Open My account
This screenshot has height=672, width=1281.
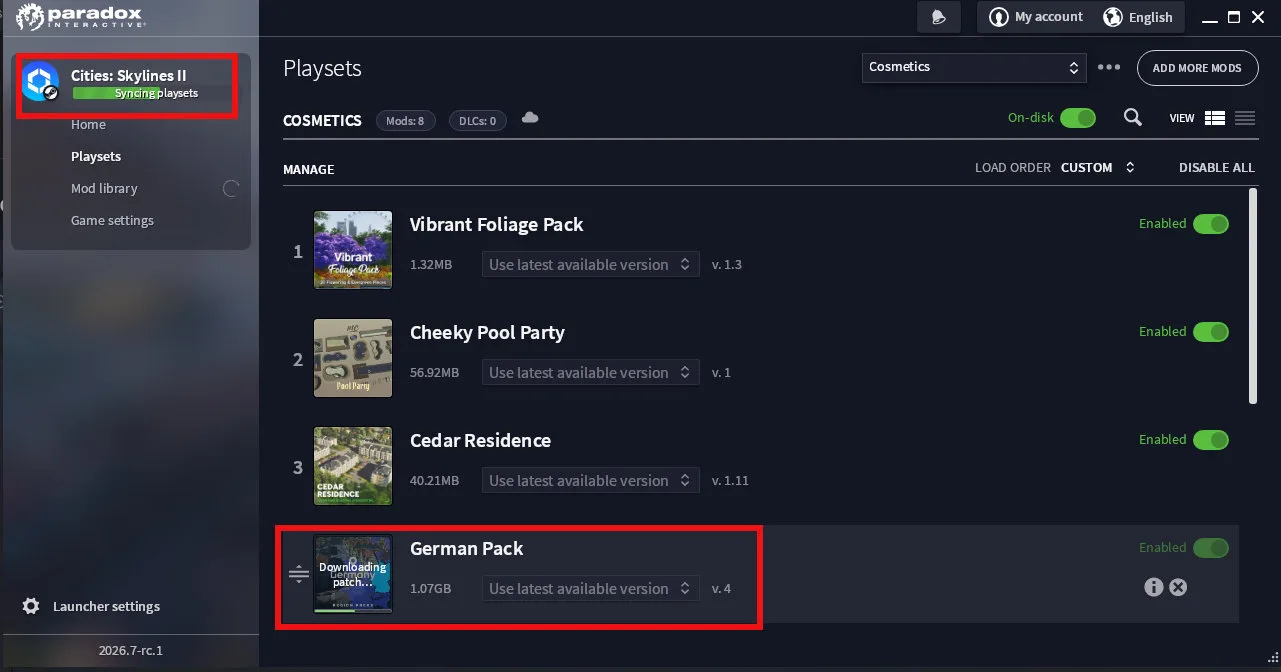[1048, 17]
